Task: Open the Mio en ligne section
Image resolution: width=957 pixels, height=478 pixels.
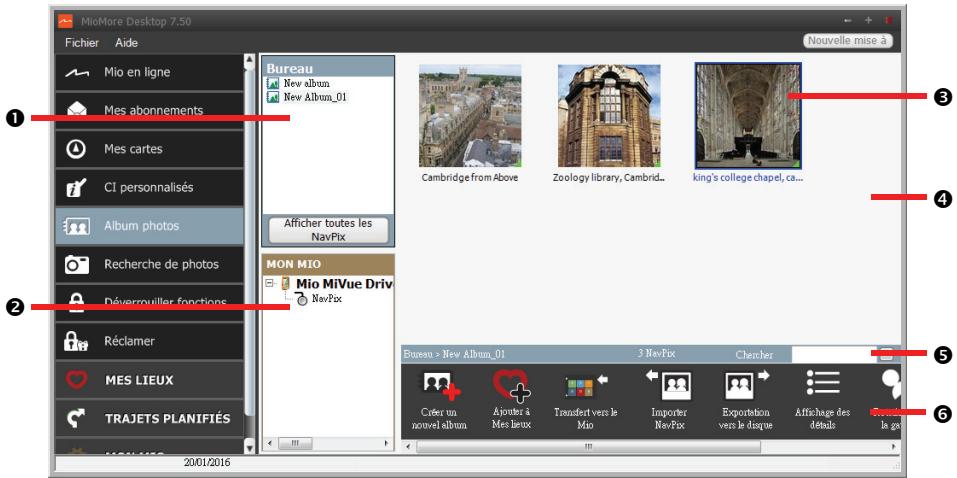Action: (x=150, y=72)
